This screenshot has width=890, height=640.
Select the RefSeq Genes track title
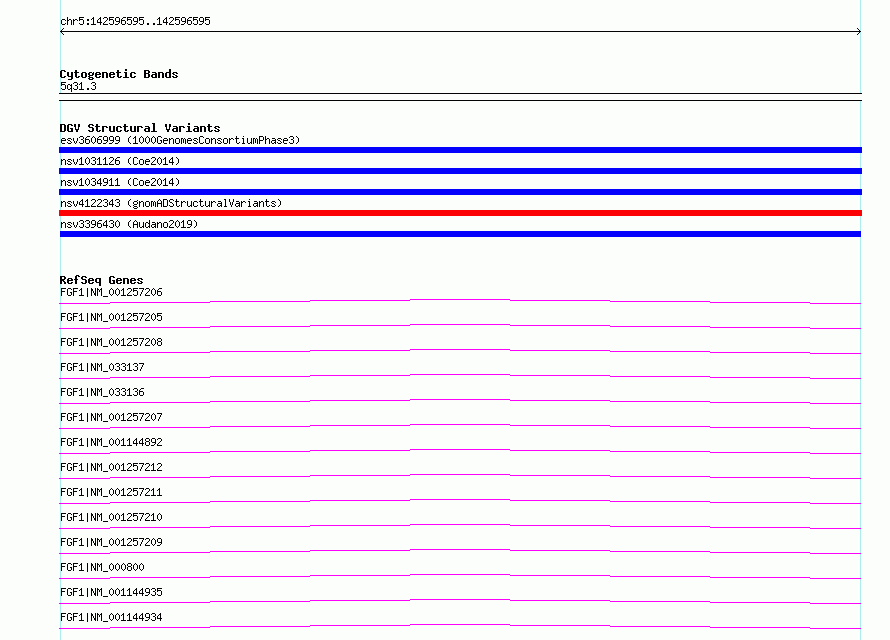[x=101, y=280]
